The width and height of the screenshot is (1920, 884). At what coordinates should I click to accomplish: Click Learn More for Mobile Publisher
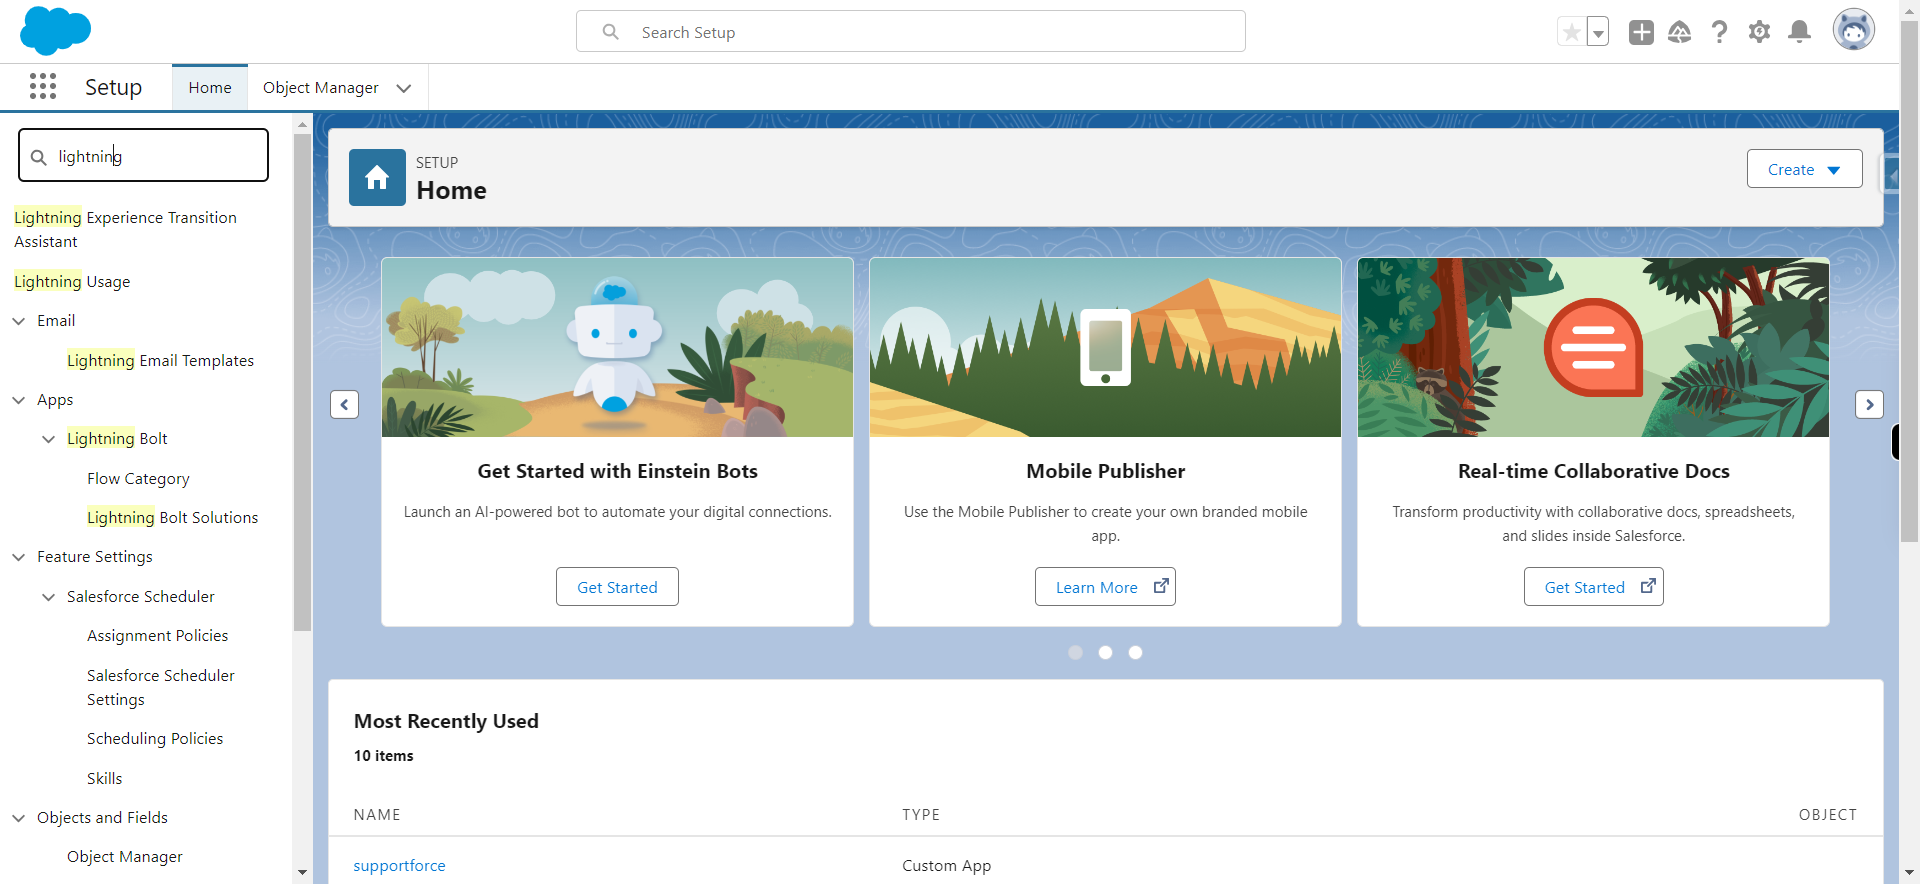point(1105,587)
